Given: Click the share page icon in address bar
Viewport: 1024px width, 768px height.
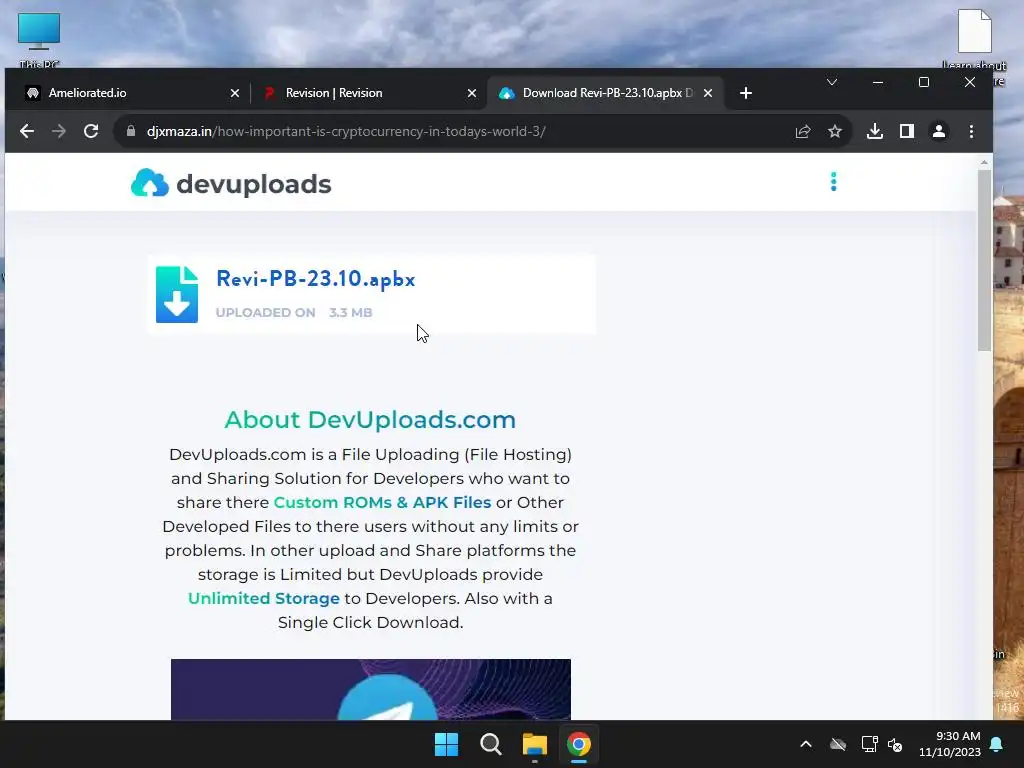Looking at the screenshot, I should coord(803,131).
